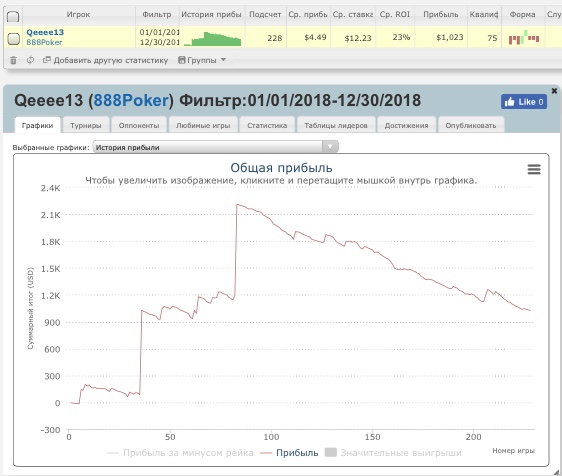Switch to the 'Графики' tab

tap(37, 125)
